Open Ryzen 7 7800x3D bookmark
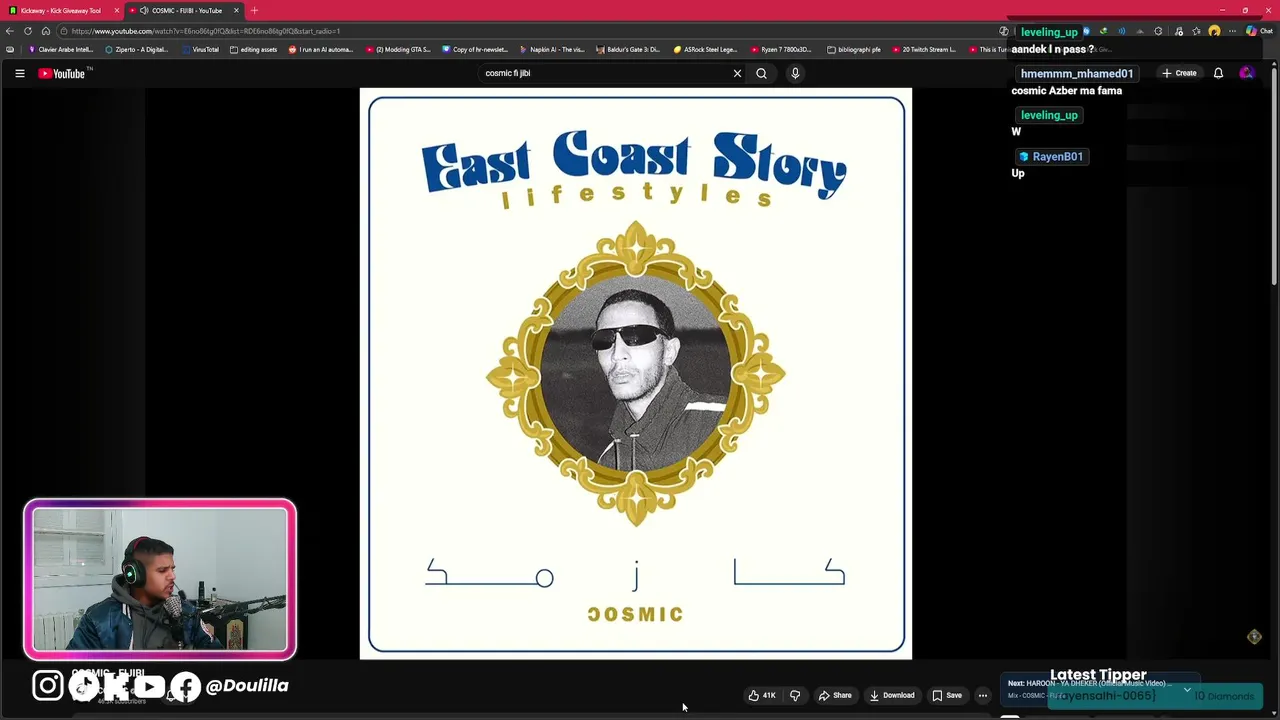Image resolution: width=1280 pixels, height=720 pixels. pos(781,49)
